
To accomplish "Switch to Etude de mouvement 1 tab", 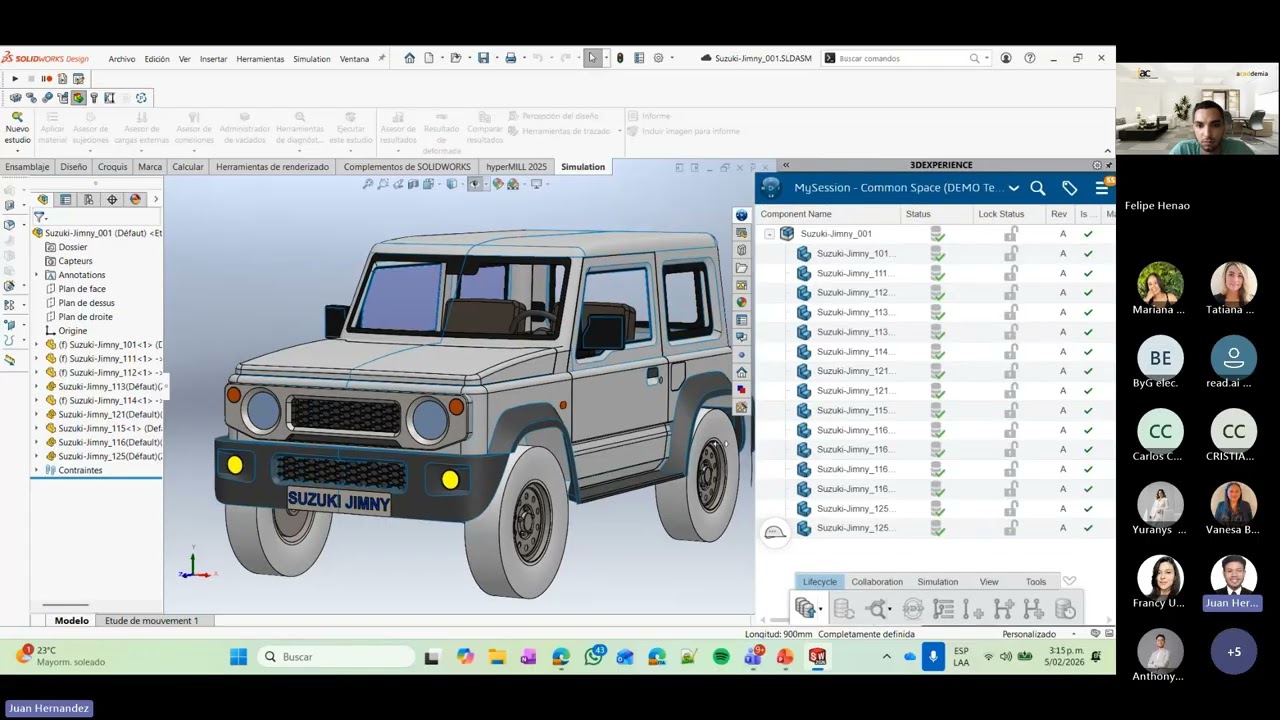I will [152, 621].
